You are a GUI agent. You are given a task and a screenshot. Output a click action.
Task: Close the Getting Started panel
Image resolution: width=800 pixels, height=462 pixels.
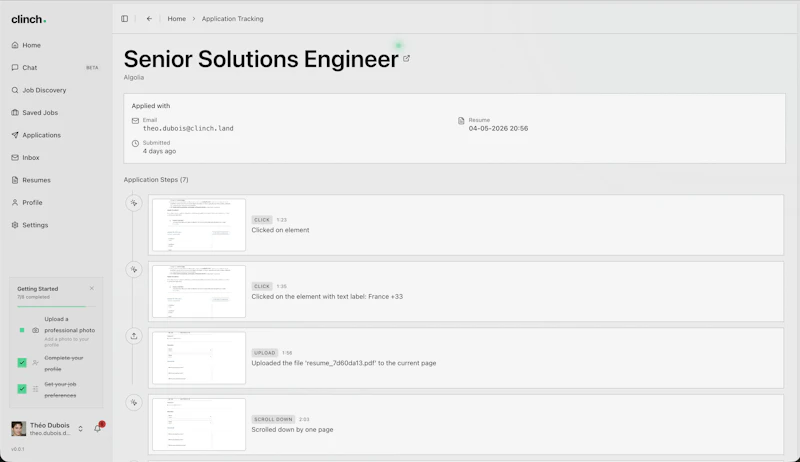pos(92,288)
